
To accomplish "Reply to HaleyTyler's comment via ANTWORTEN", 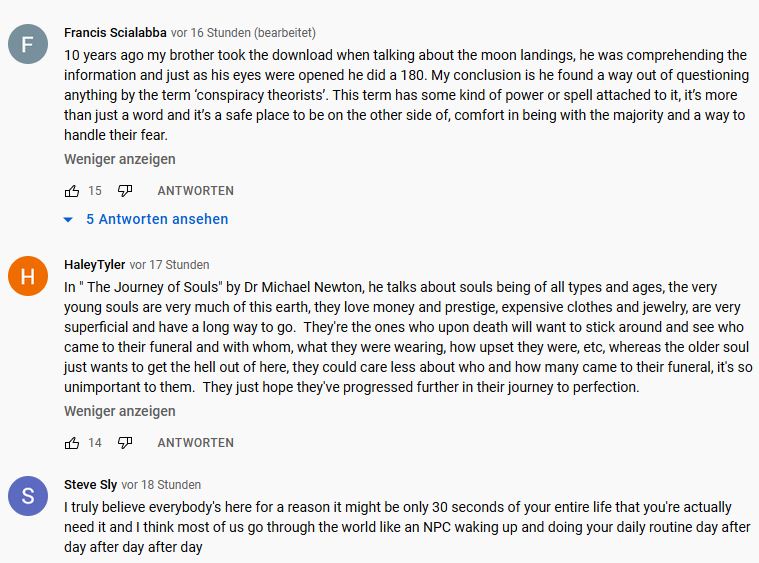I will (x=195, y=443).
